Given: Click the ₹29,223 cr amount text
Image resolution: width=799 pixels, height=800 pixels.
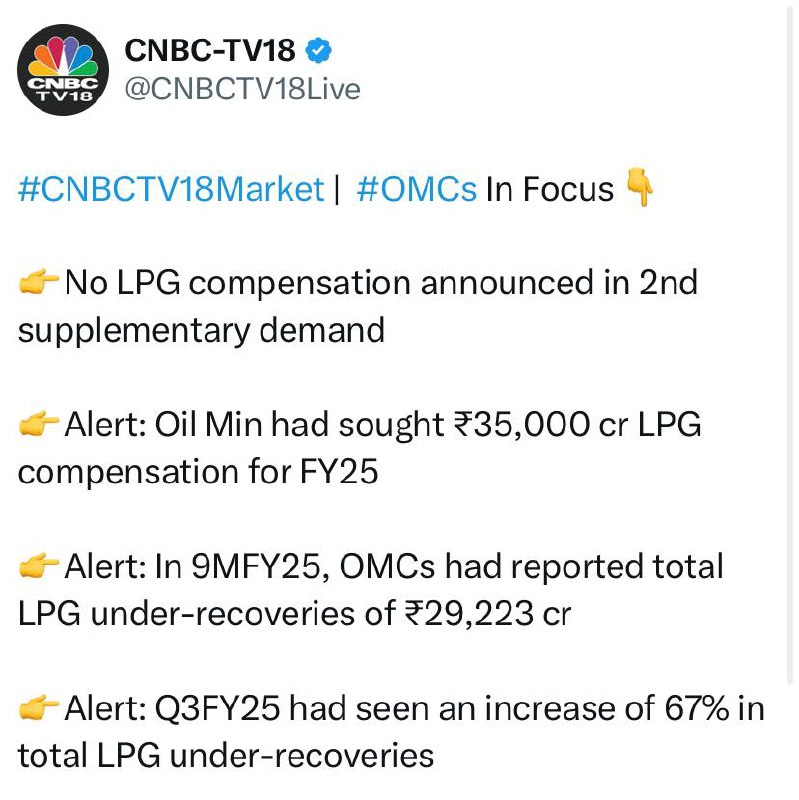Looking at the screenshot, I should pos(488,613).
